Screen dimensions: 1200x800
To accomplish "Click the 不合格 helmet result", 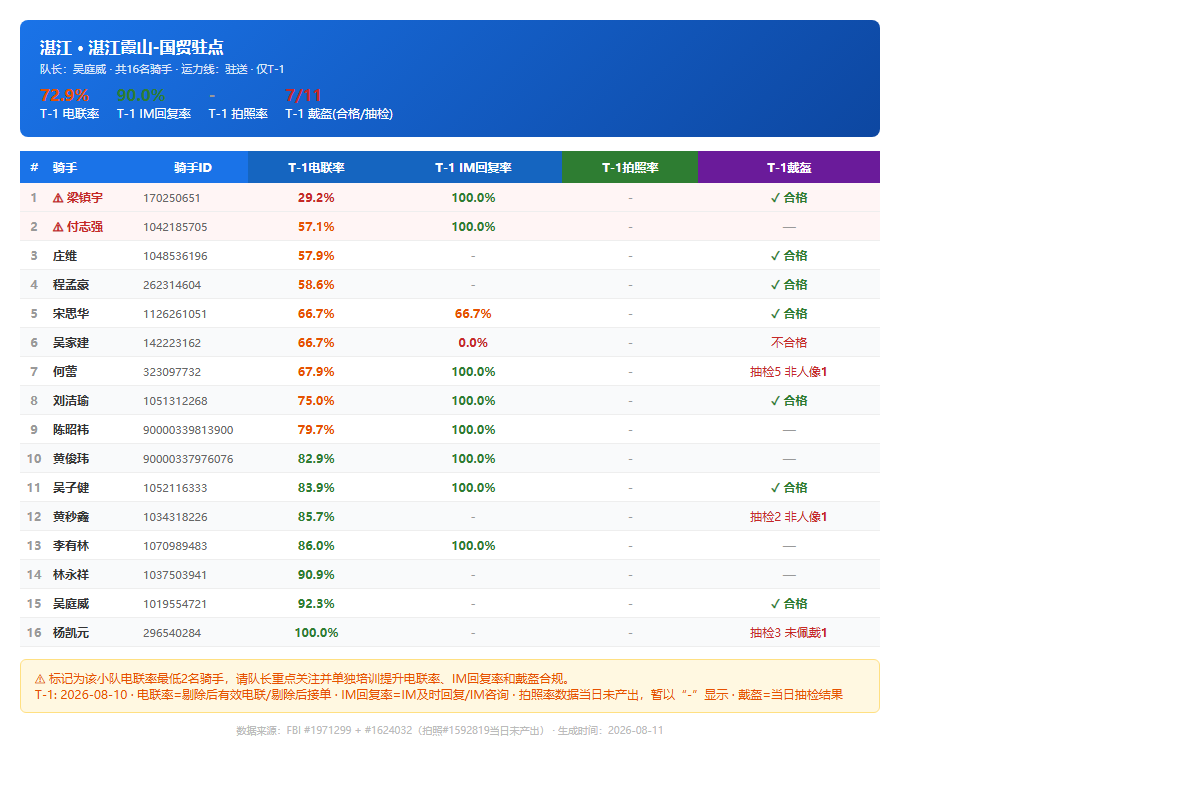I will click(x=789, y=343).
